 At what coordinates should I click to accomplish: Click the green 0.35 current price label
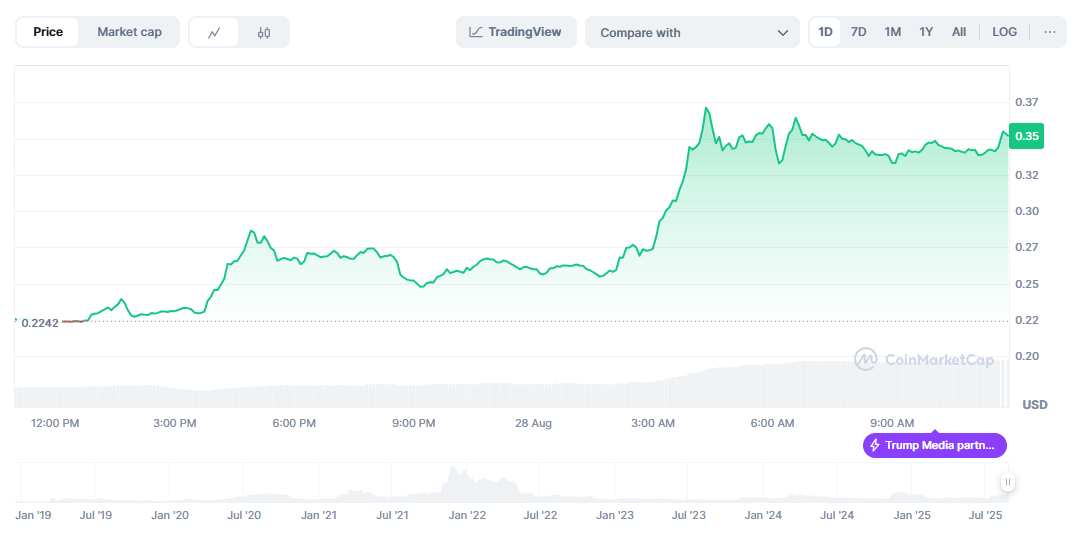(x=1028, y=136)
